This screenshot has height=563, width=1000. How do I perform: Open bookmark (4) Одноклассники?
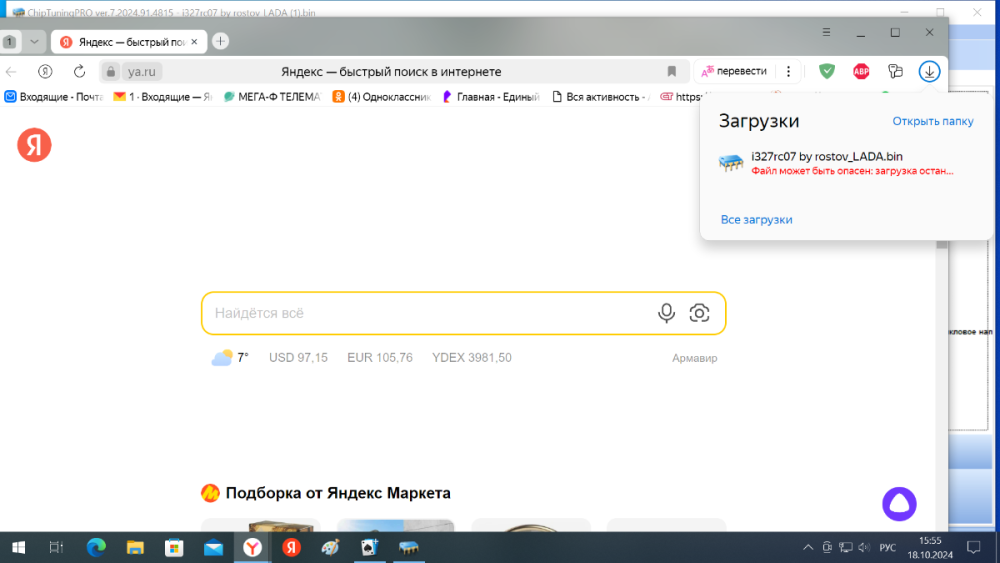[x=382, y=97]
